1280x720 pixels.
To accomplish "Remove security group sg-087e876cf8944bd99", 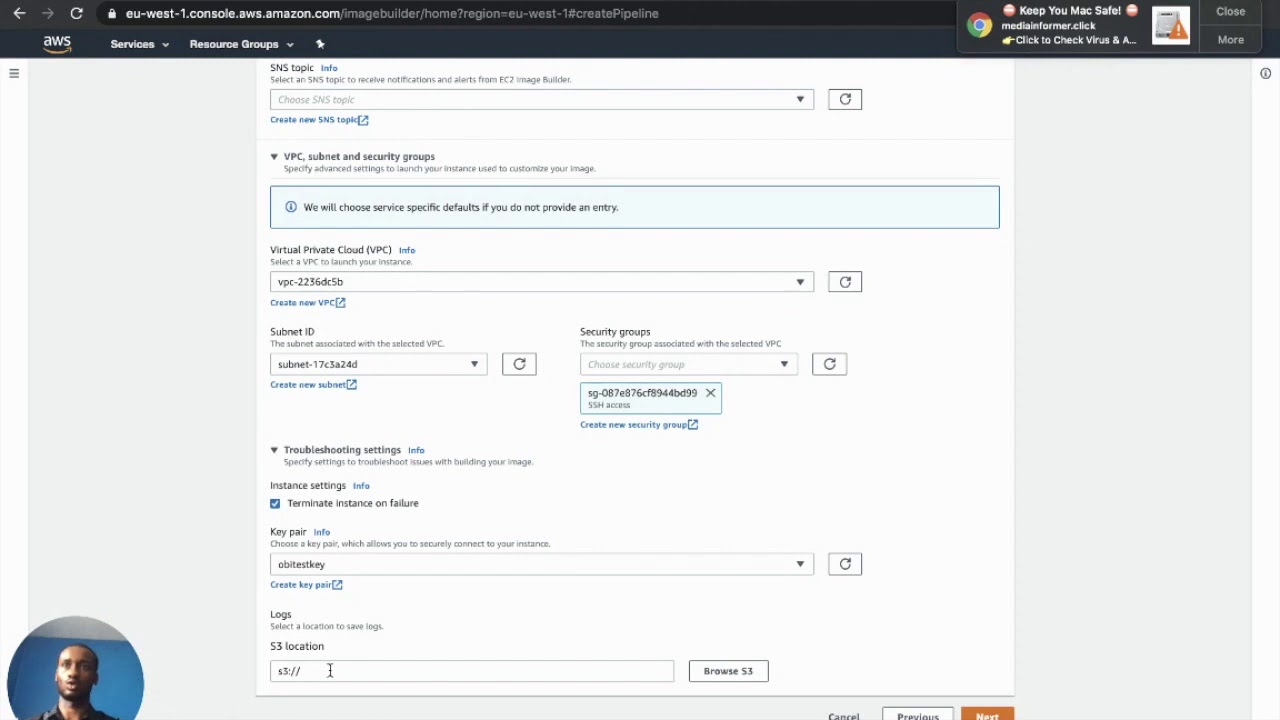I will [x=710, y=393].
